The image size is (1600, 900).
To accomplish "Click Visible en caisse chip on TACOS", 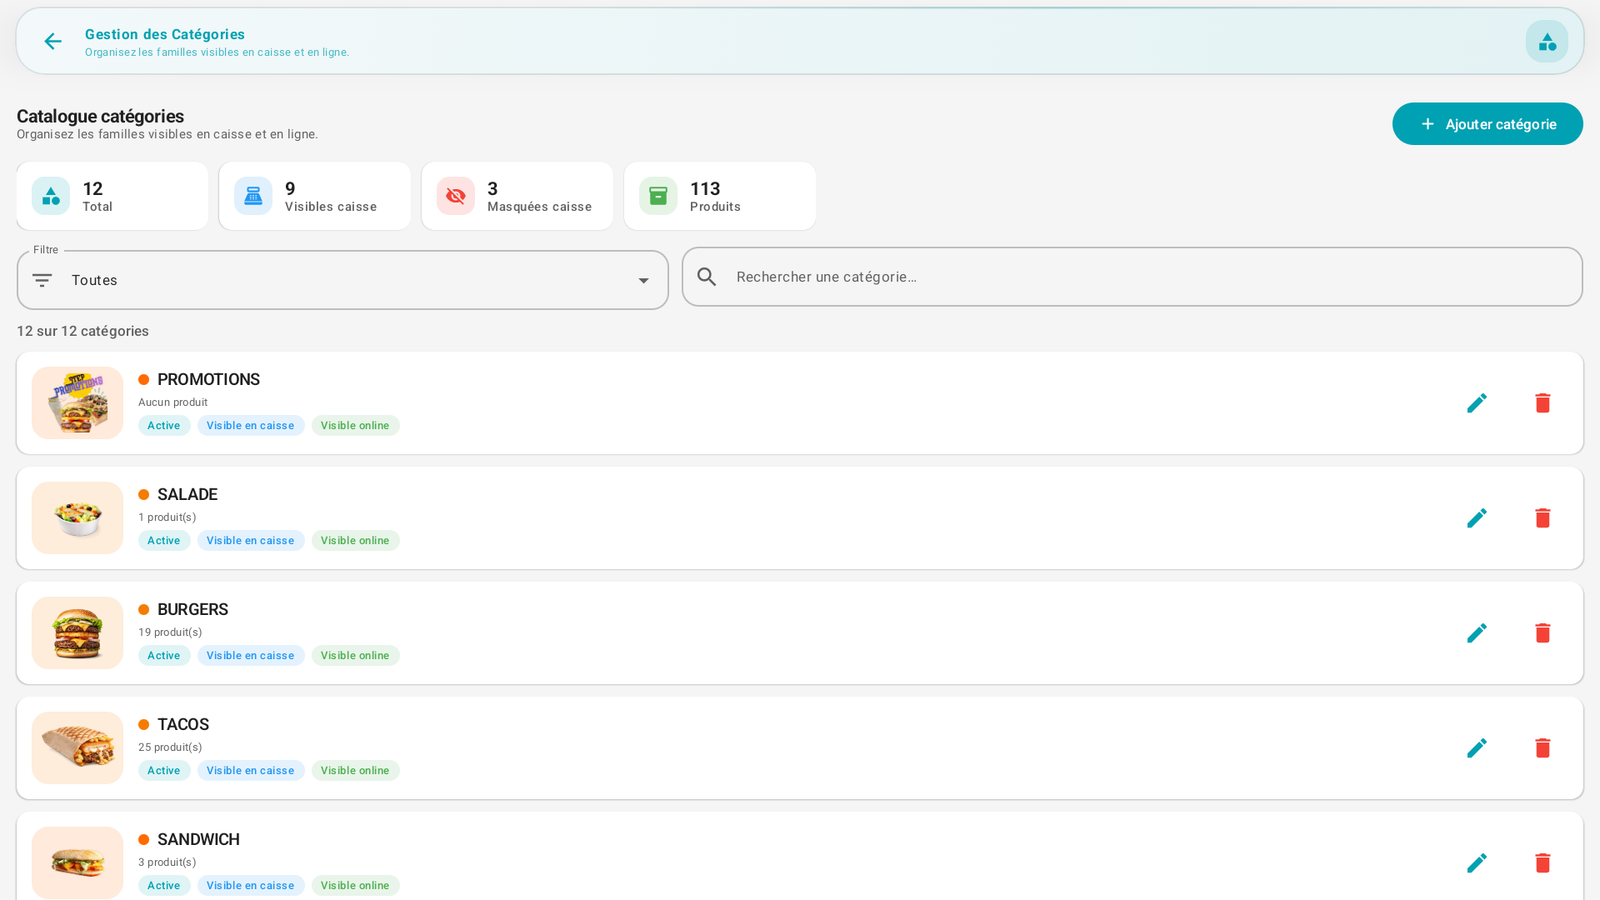I will click(250, 771).
